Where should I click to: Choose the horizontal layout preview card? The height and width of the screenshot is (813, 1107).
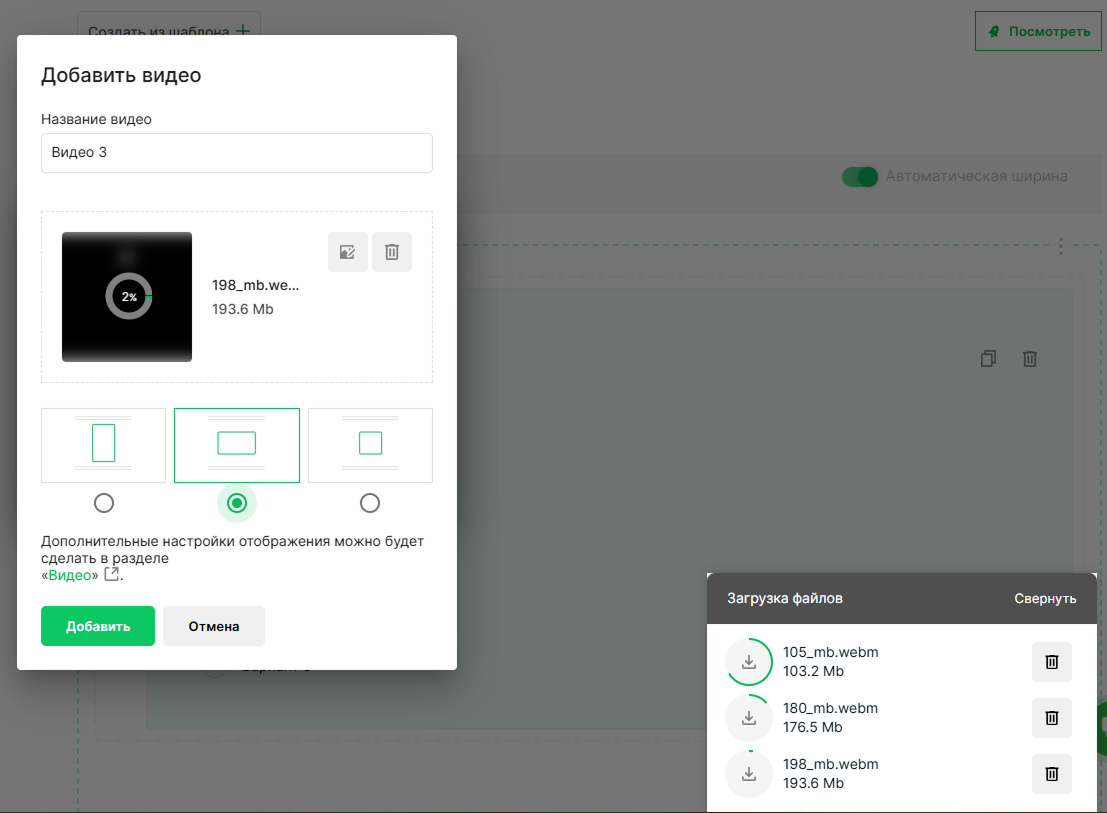click(x=237, y=445)
